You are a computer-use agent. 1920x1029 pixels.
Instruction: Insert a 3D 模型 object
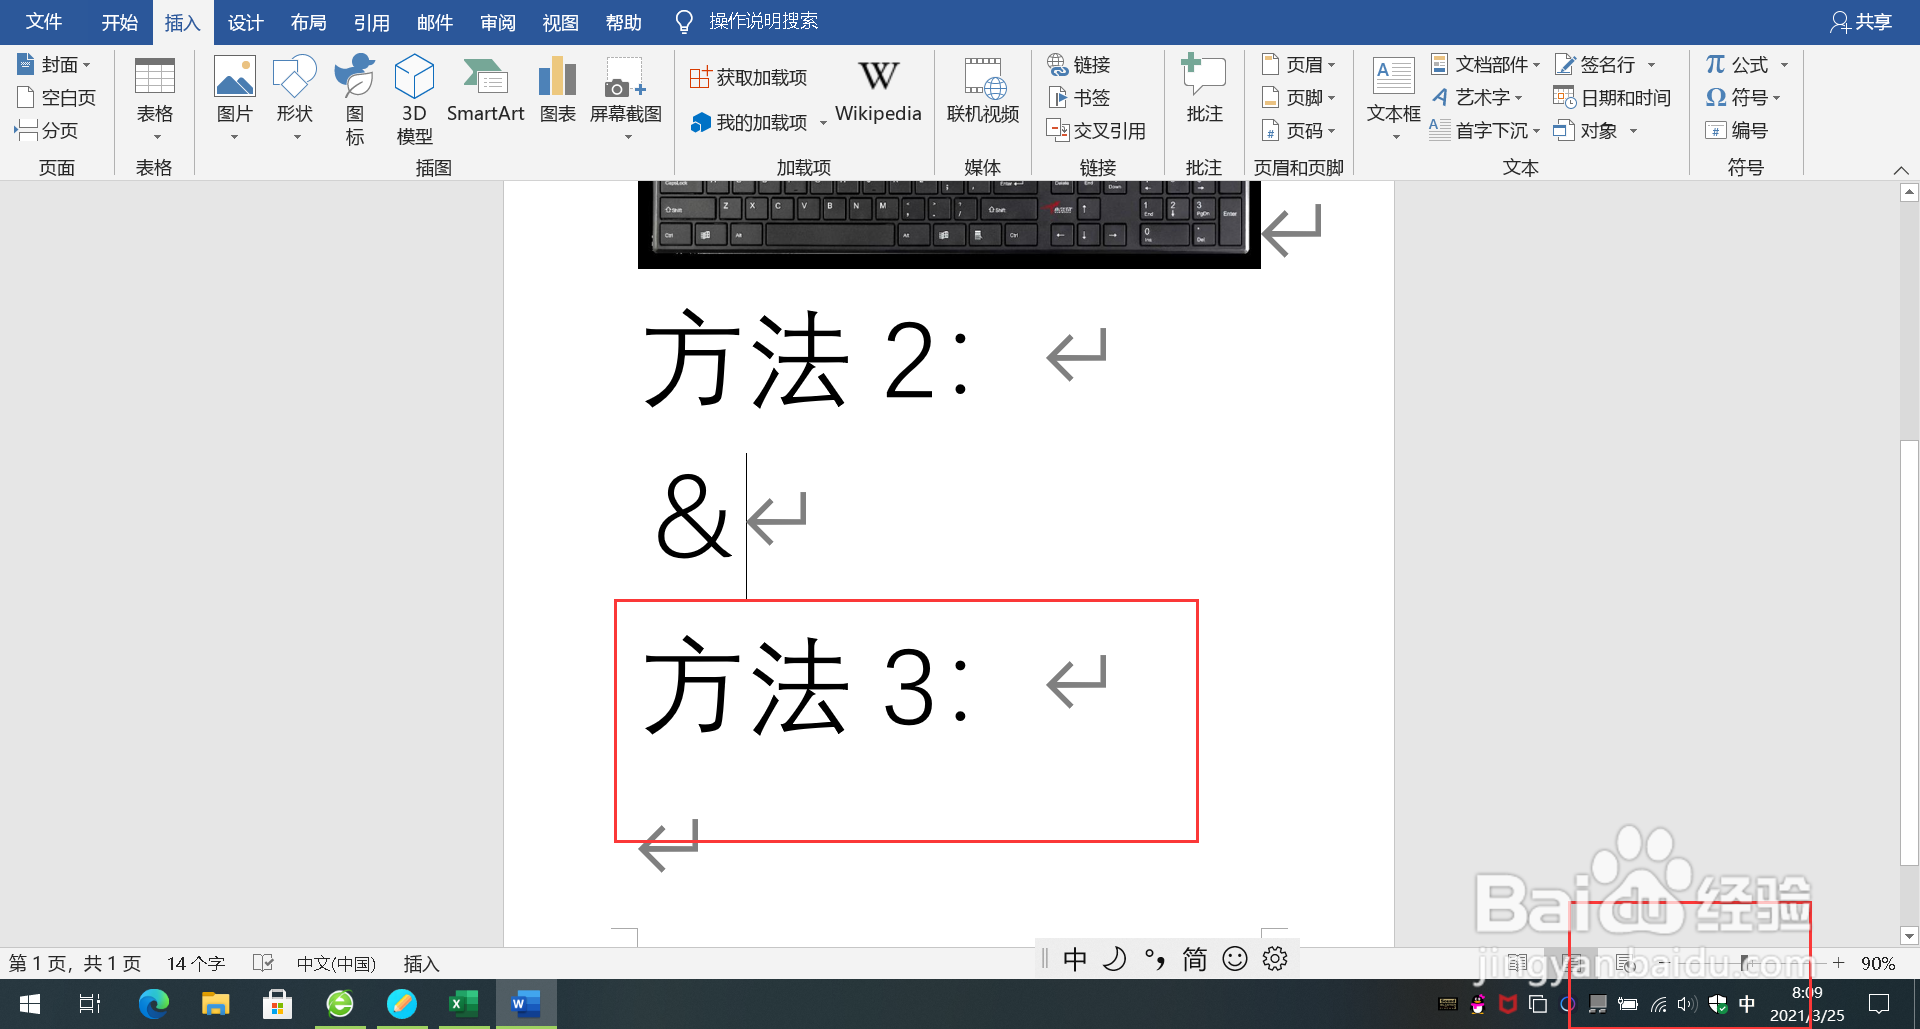(414, 95)
